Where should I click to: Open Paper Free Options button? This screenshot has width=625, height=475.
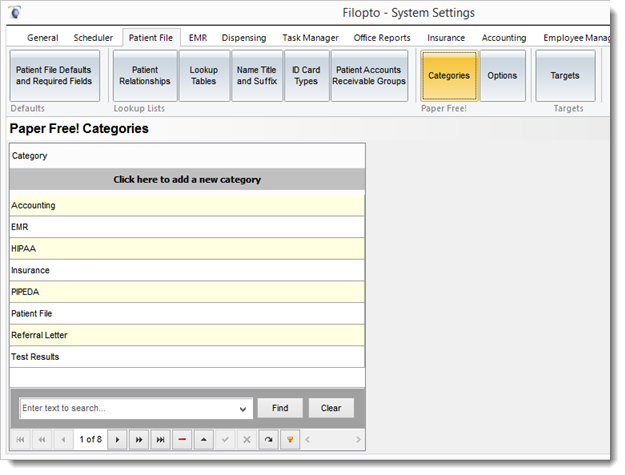(x=502, y=76)
